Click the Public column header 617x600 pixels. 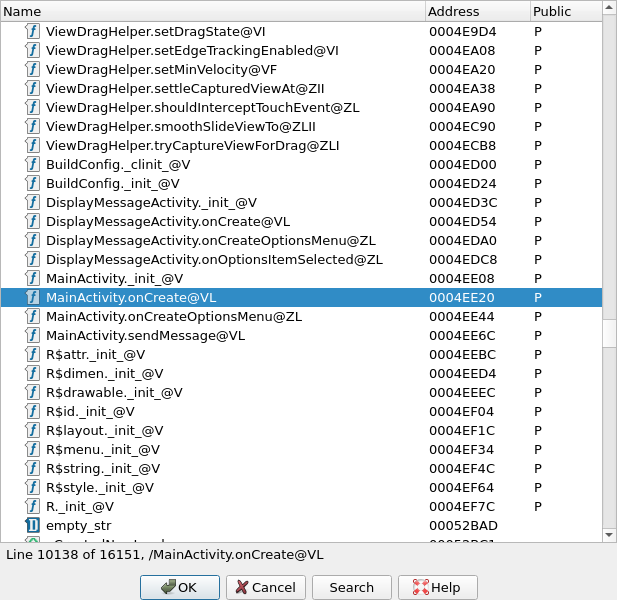[564, 11]
